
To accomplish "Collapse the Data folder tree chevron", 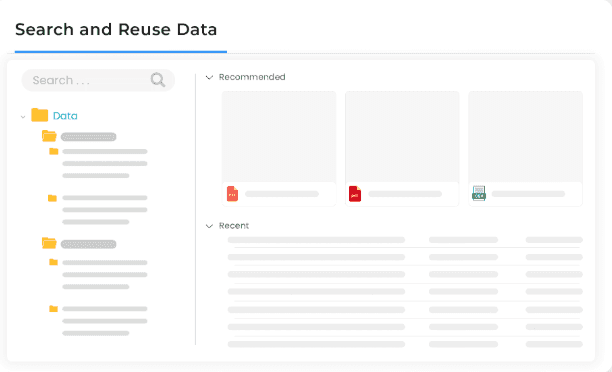I will 23,116.
